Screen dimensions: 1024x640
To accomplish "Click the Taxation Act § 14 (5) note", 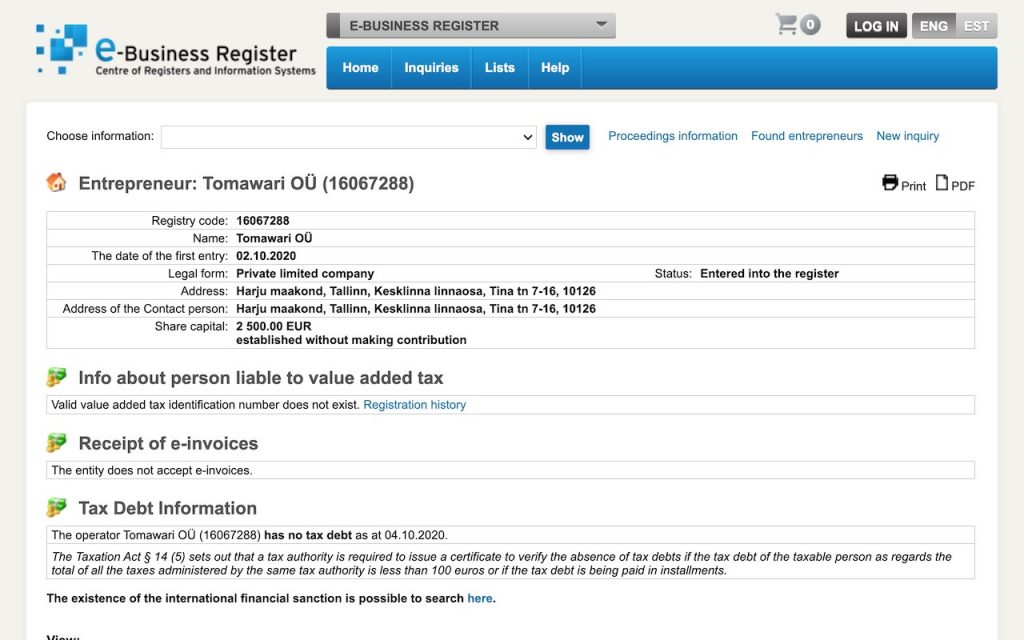I will [502, 564].
